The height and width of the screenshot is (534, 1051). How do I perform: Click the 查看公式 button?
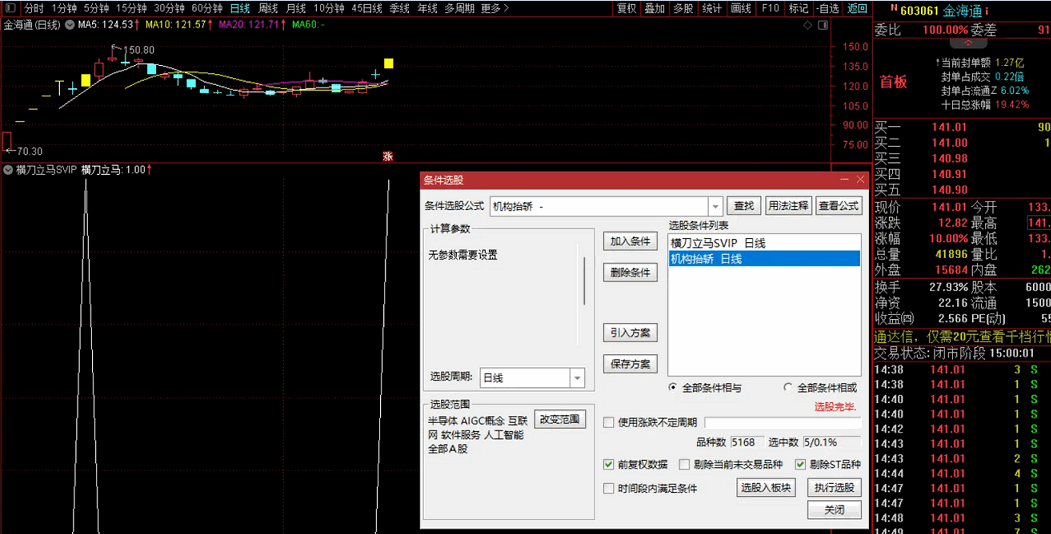click(839, 206)
